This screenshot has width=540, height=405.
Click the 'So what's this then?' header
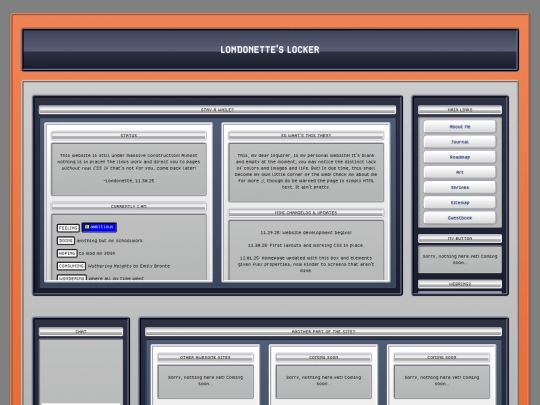[x=306, y=135]
